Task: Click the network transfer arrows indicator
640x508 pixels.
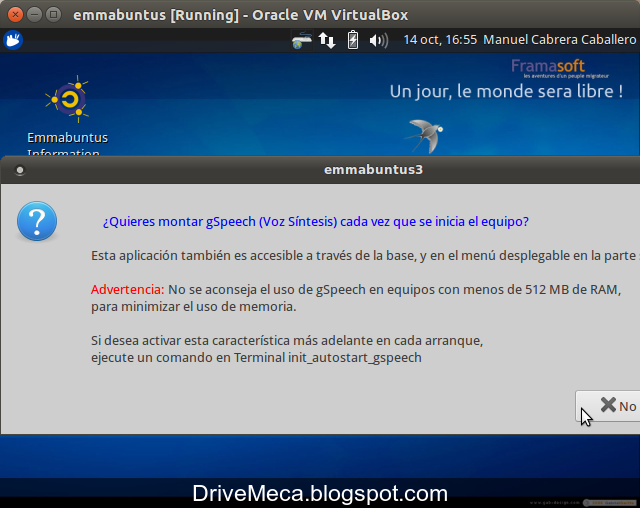Action: pos(327,40)
